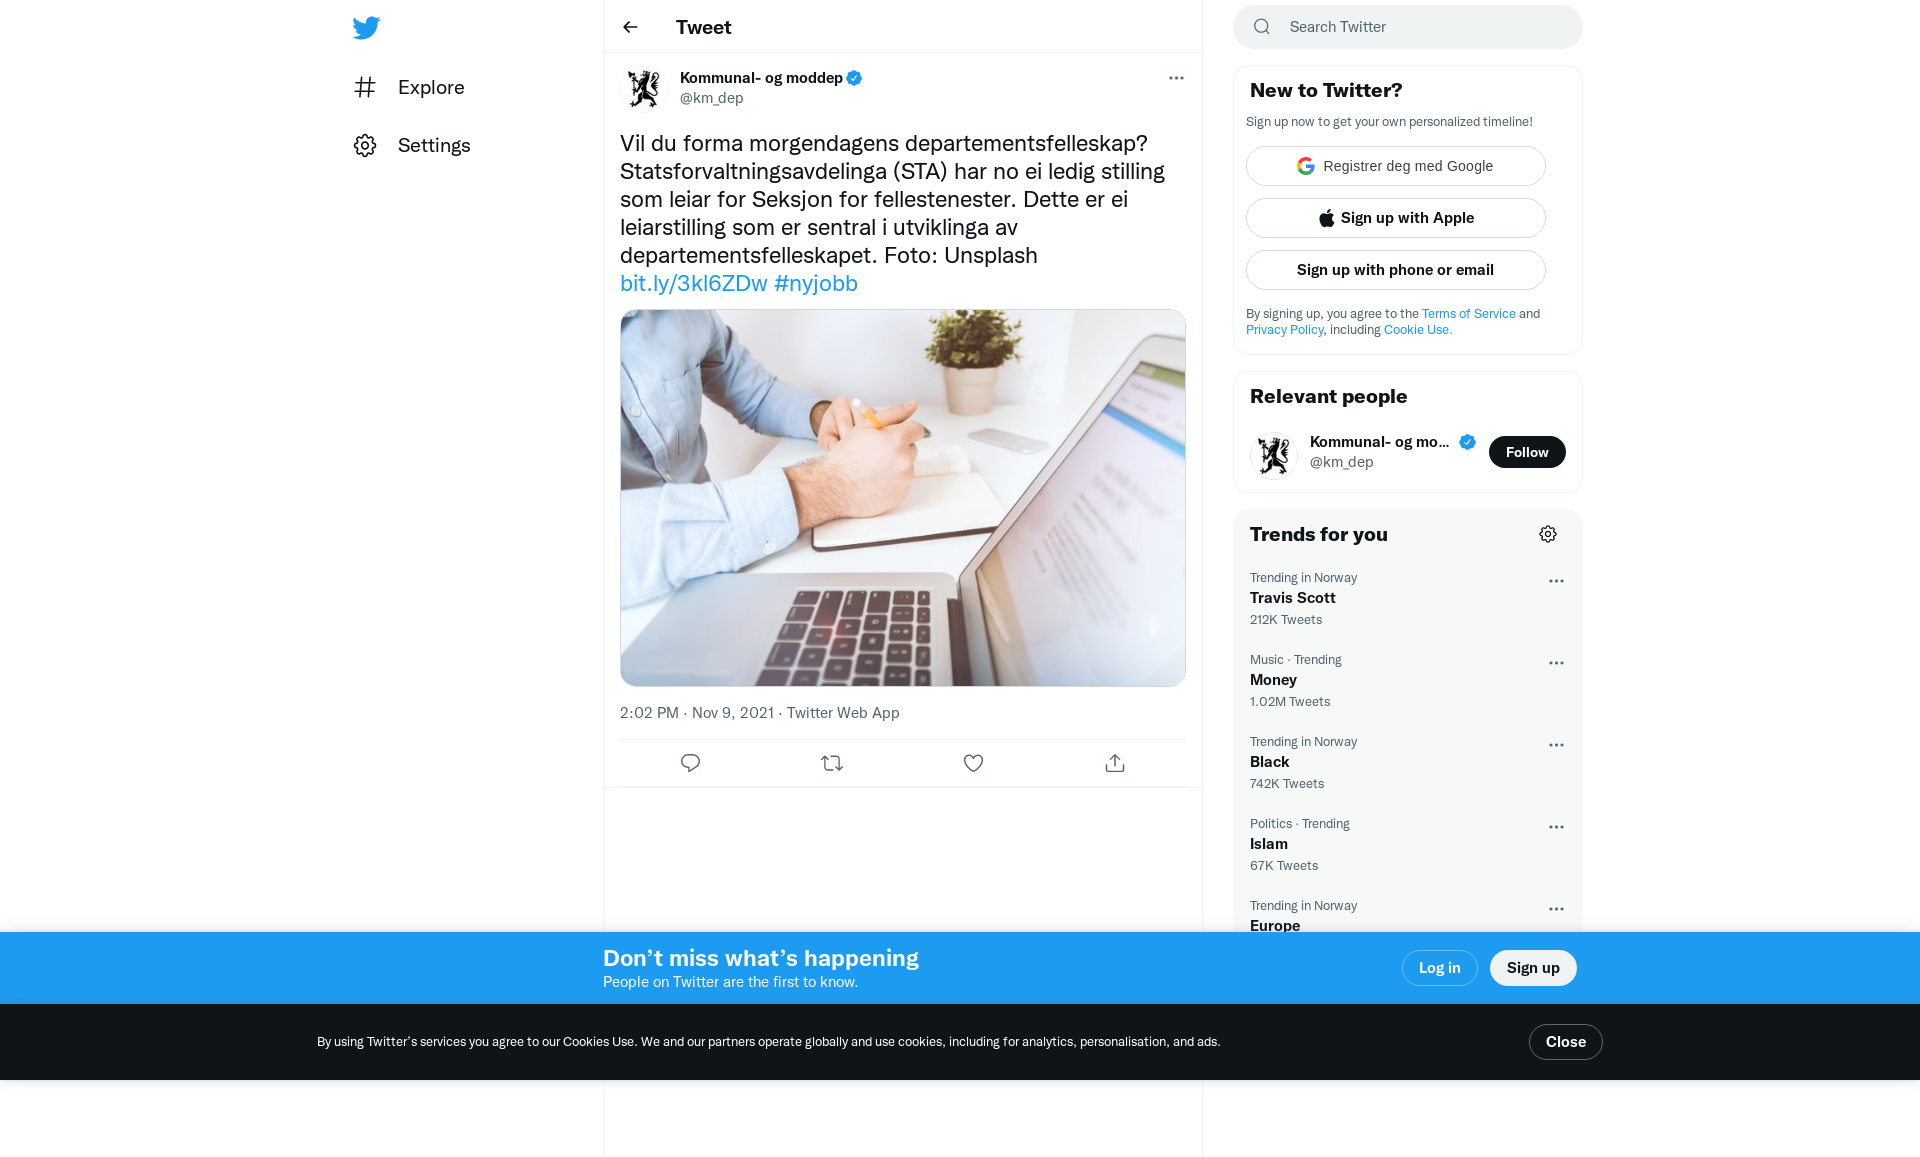Go back using the arrow icon
Screen dimensions: 1920x1157
coord(630,27)
